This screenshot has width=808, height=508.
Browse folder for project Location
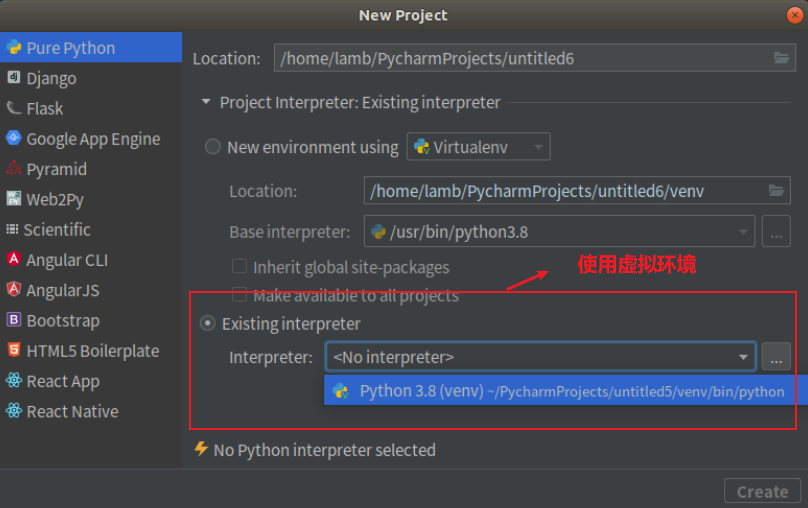pos(781,58)
